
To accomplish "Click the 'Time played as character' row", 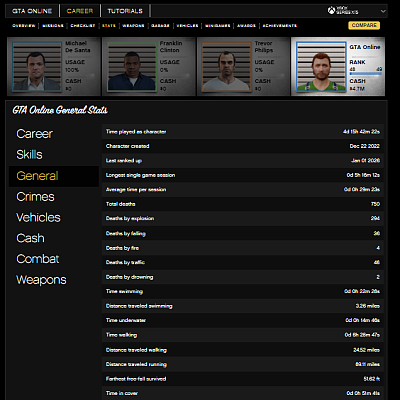I will (x=243, y=132).
